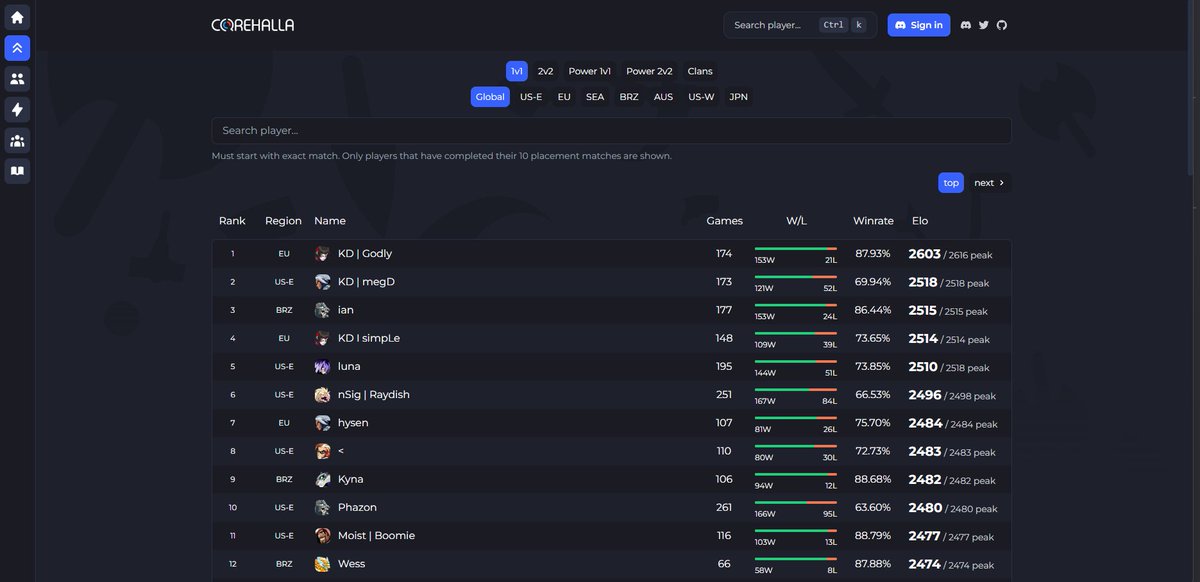Viewport: 1200px width, 582px height.
Task: Click Kyna's legend avatar
Action: point(322,479)
